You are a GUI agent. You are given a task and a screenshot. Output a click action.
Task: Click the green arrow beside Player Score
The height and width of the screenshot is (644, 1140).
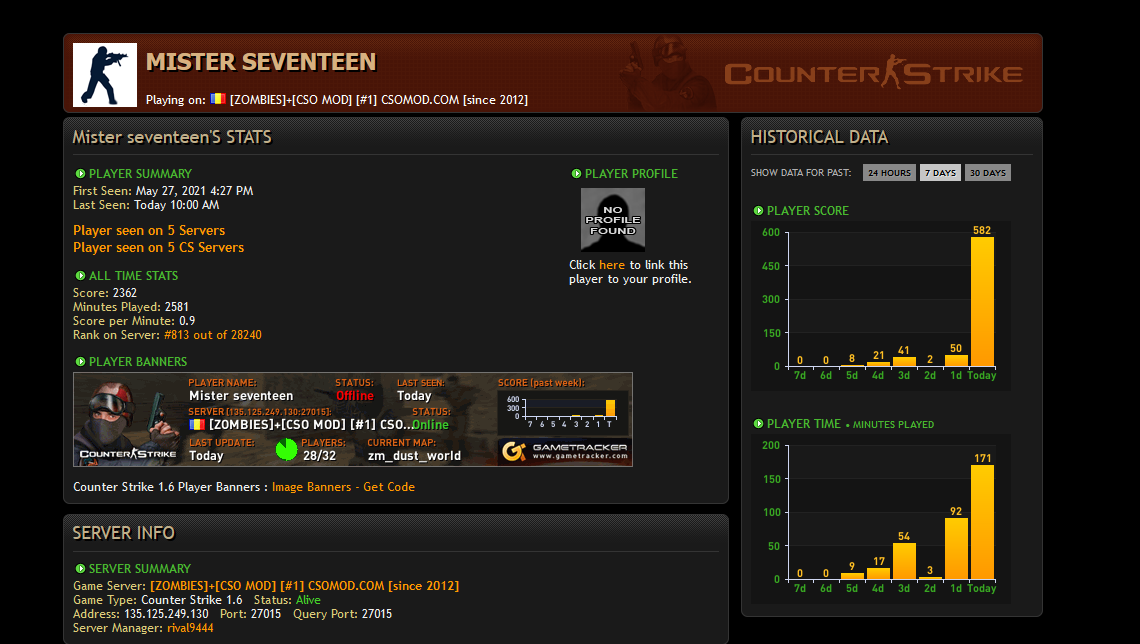(x=758, y=211)
